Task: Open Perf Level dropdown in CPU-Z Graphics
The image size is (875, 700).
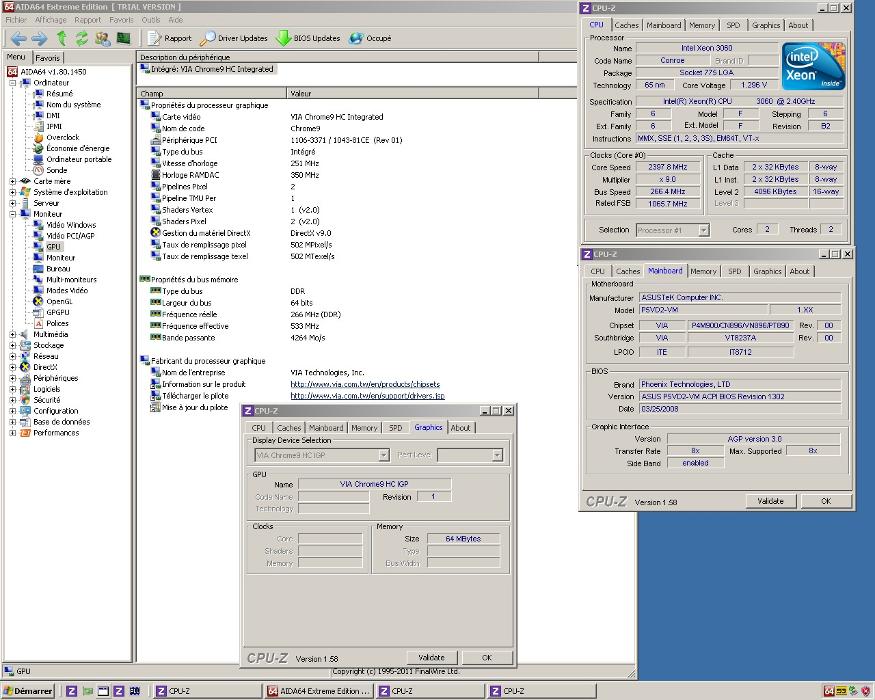Action: pyautogui.click(x=497, y=456)
